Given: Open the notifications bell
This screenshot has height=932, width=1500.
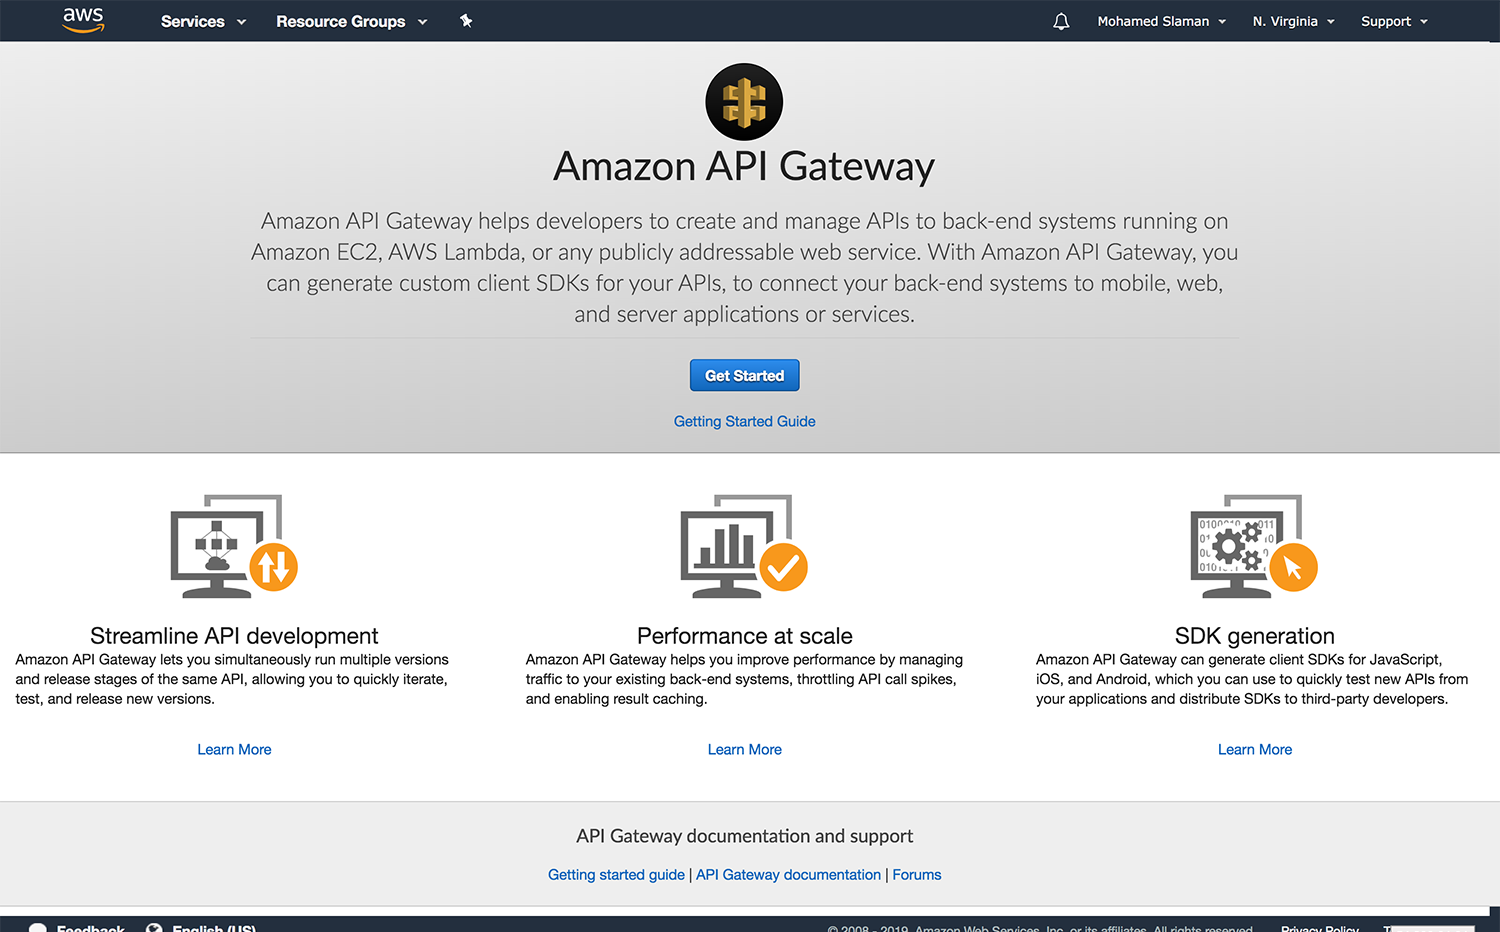Looking at the screenshot, I should [1061, 21].
